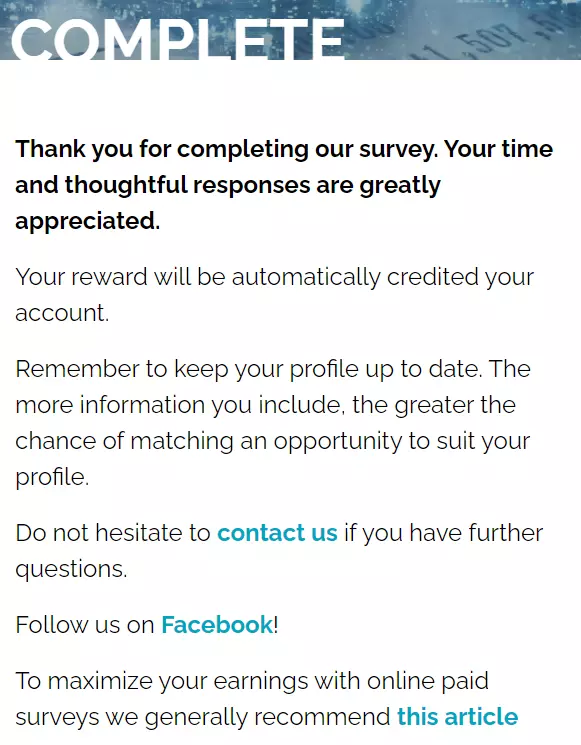Click the bold word appreciated
This screenshot has width=581, height=745.
point(87,221)
